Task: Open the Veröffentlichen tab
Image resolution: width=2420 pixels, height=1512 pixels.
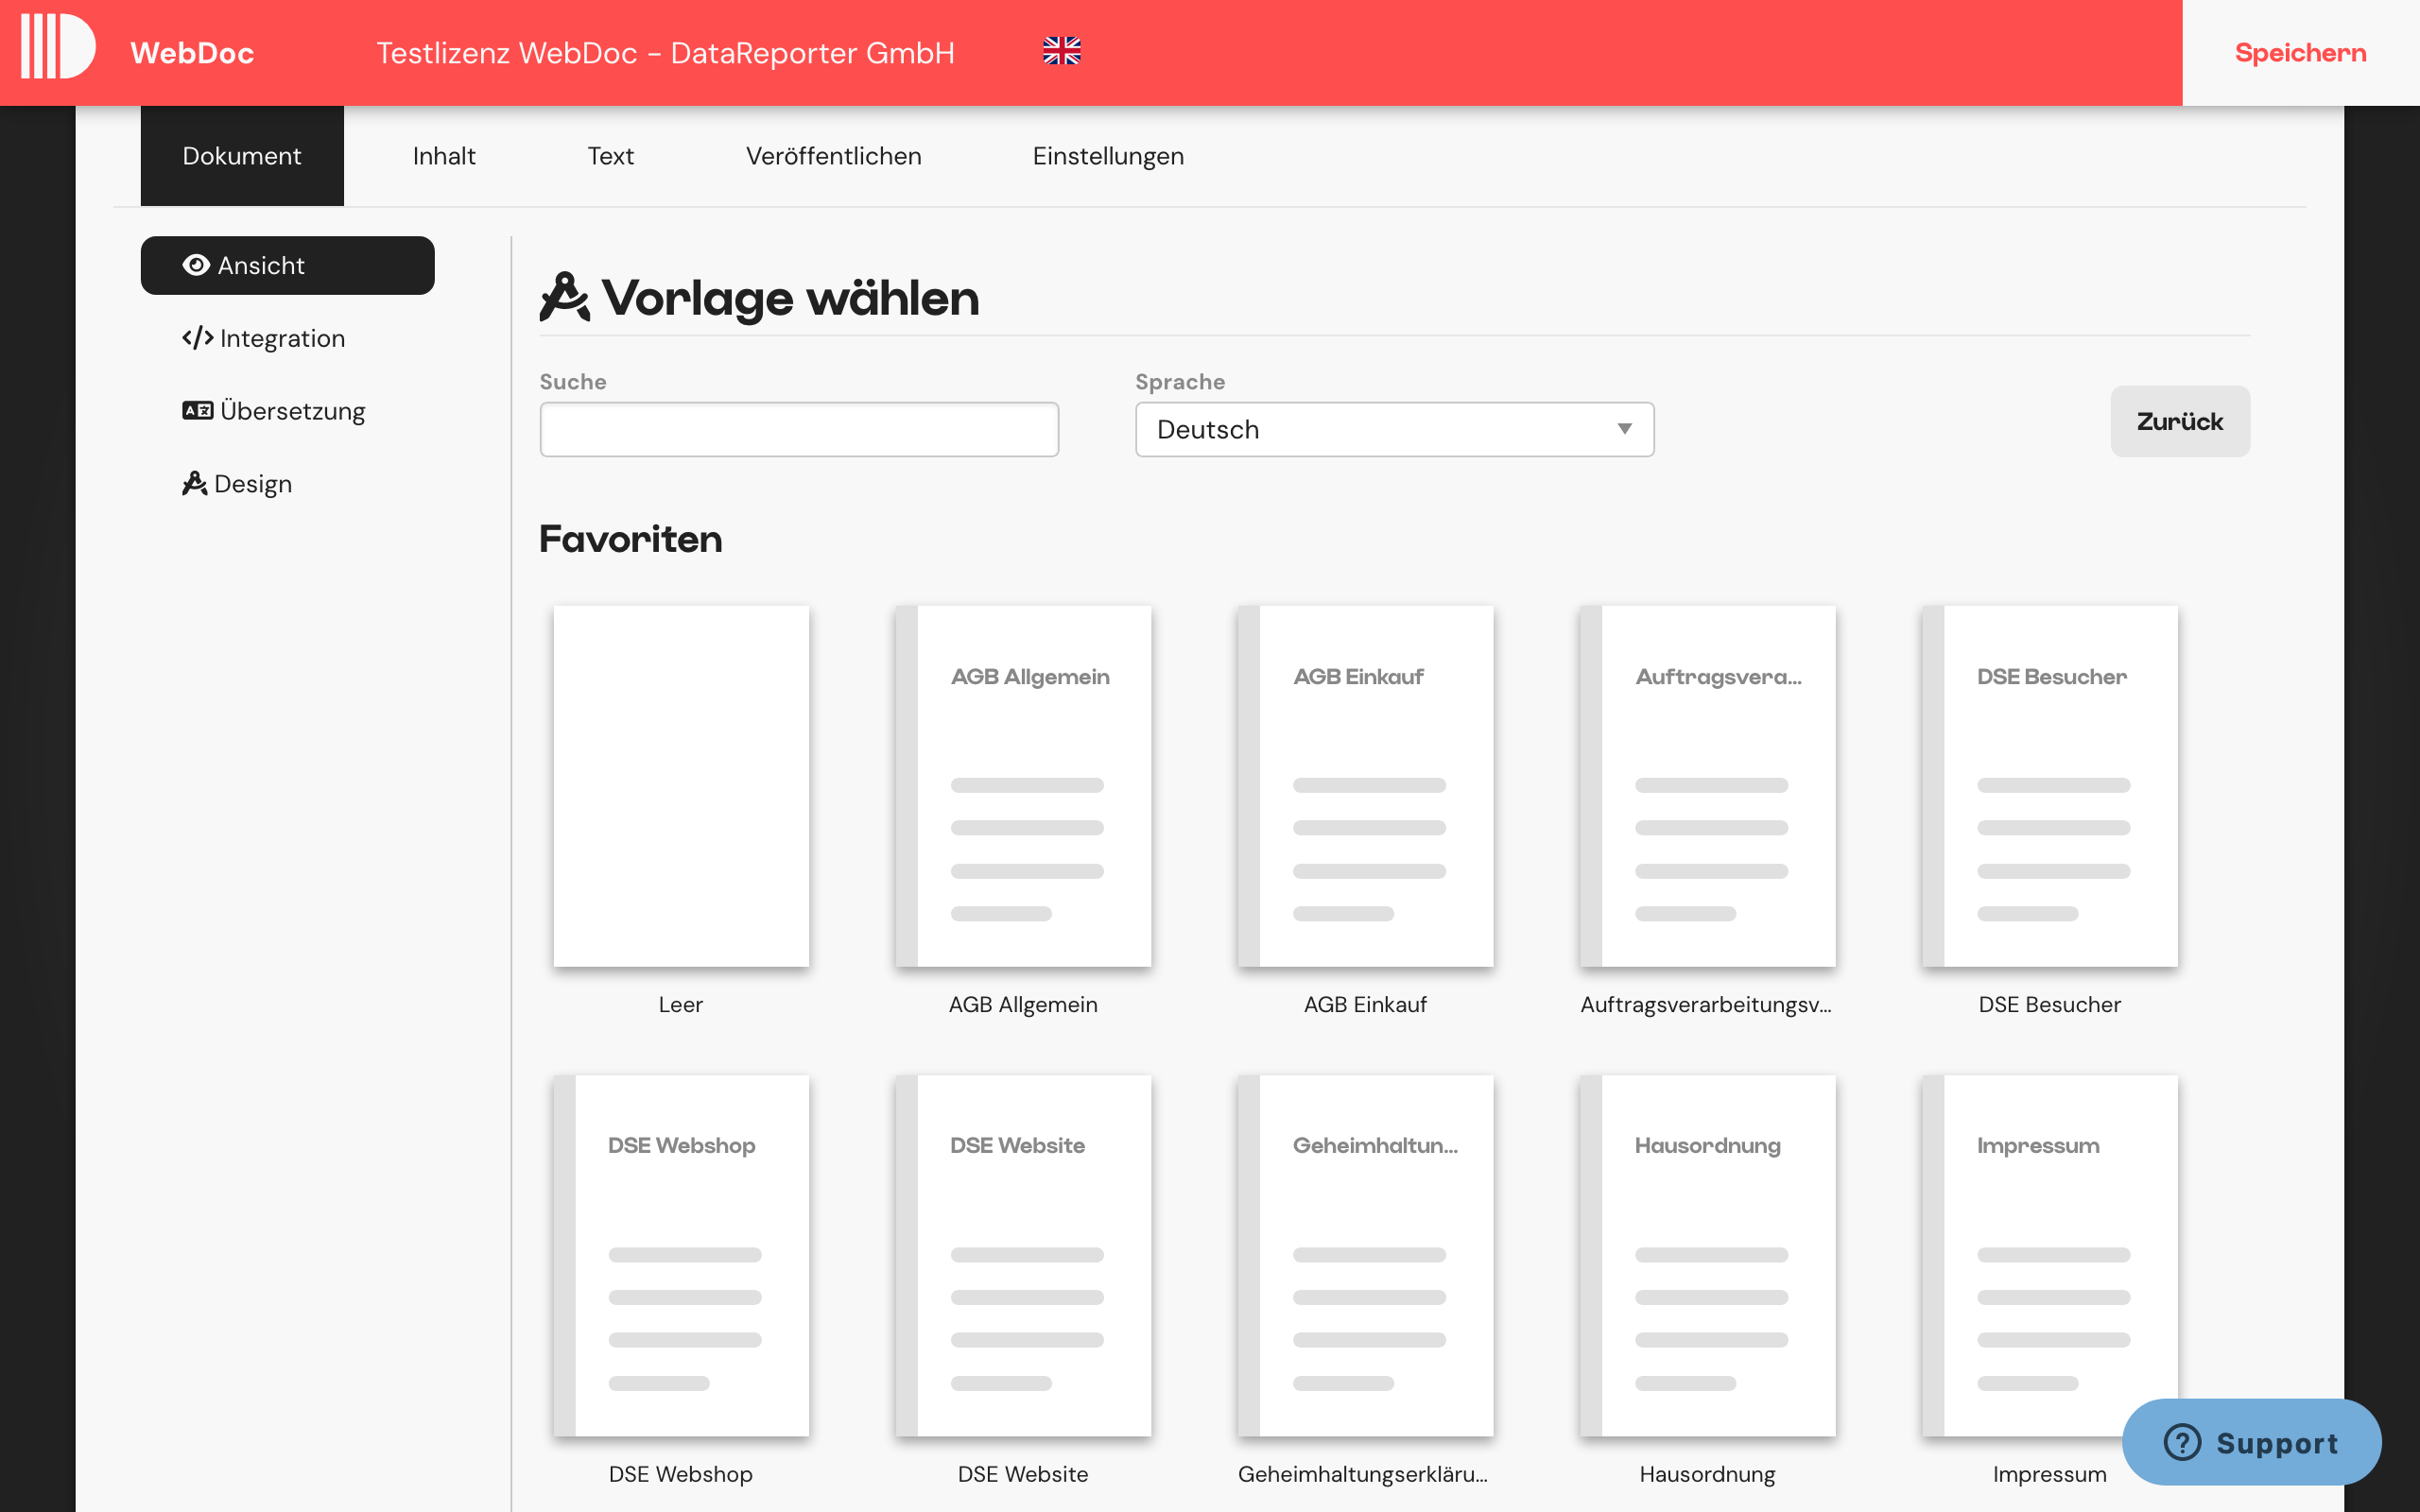Action: pyautogui.click(x=833, y=155)
